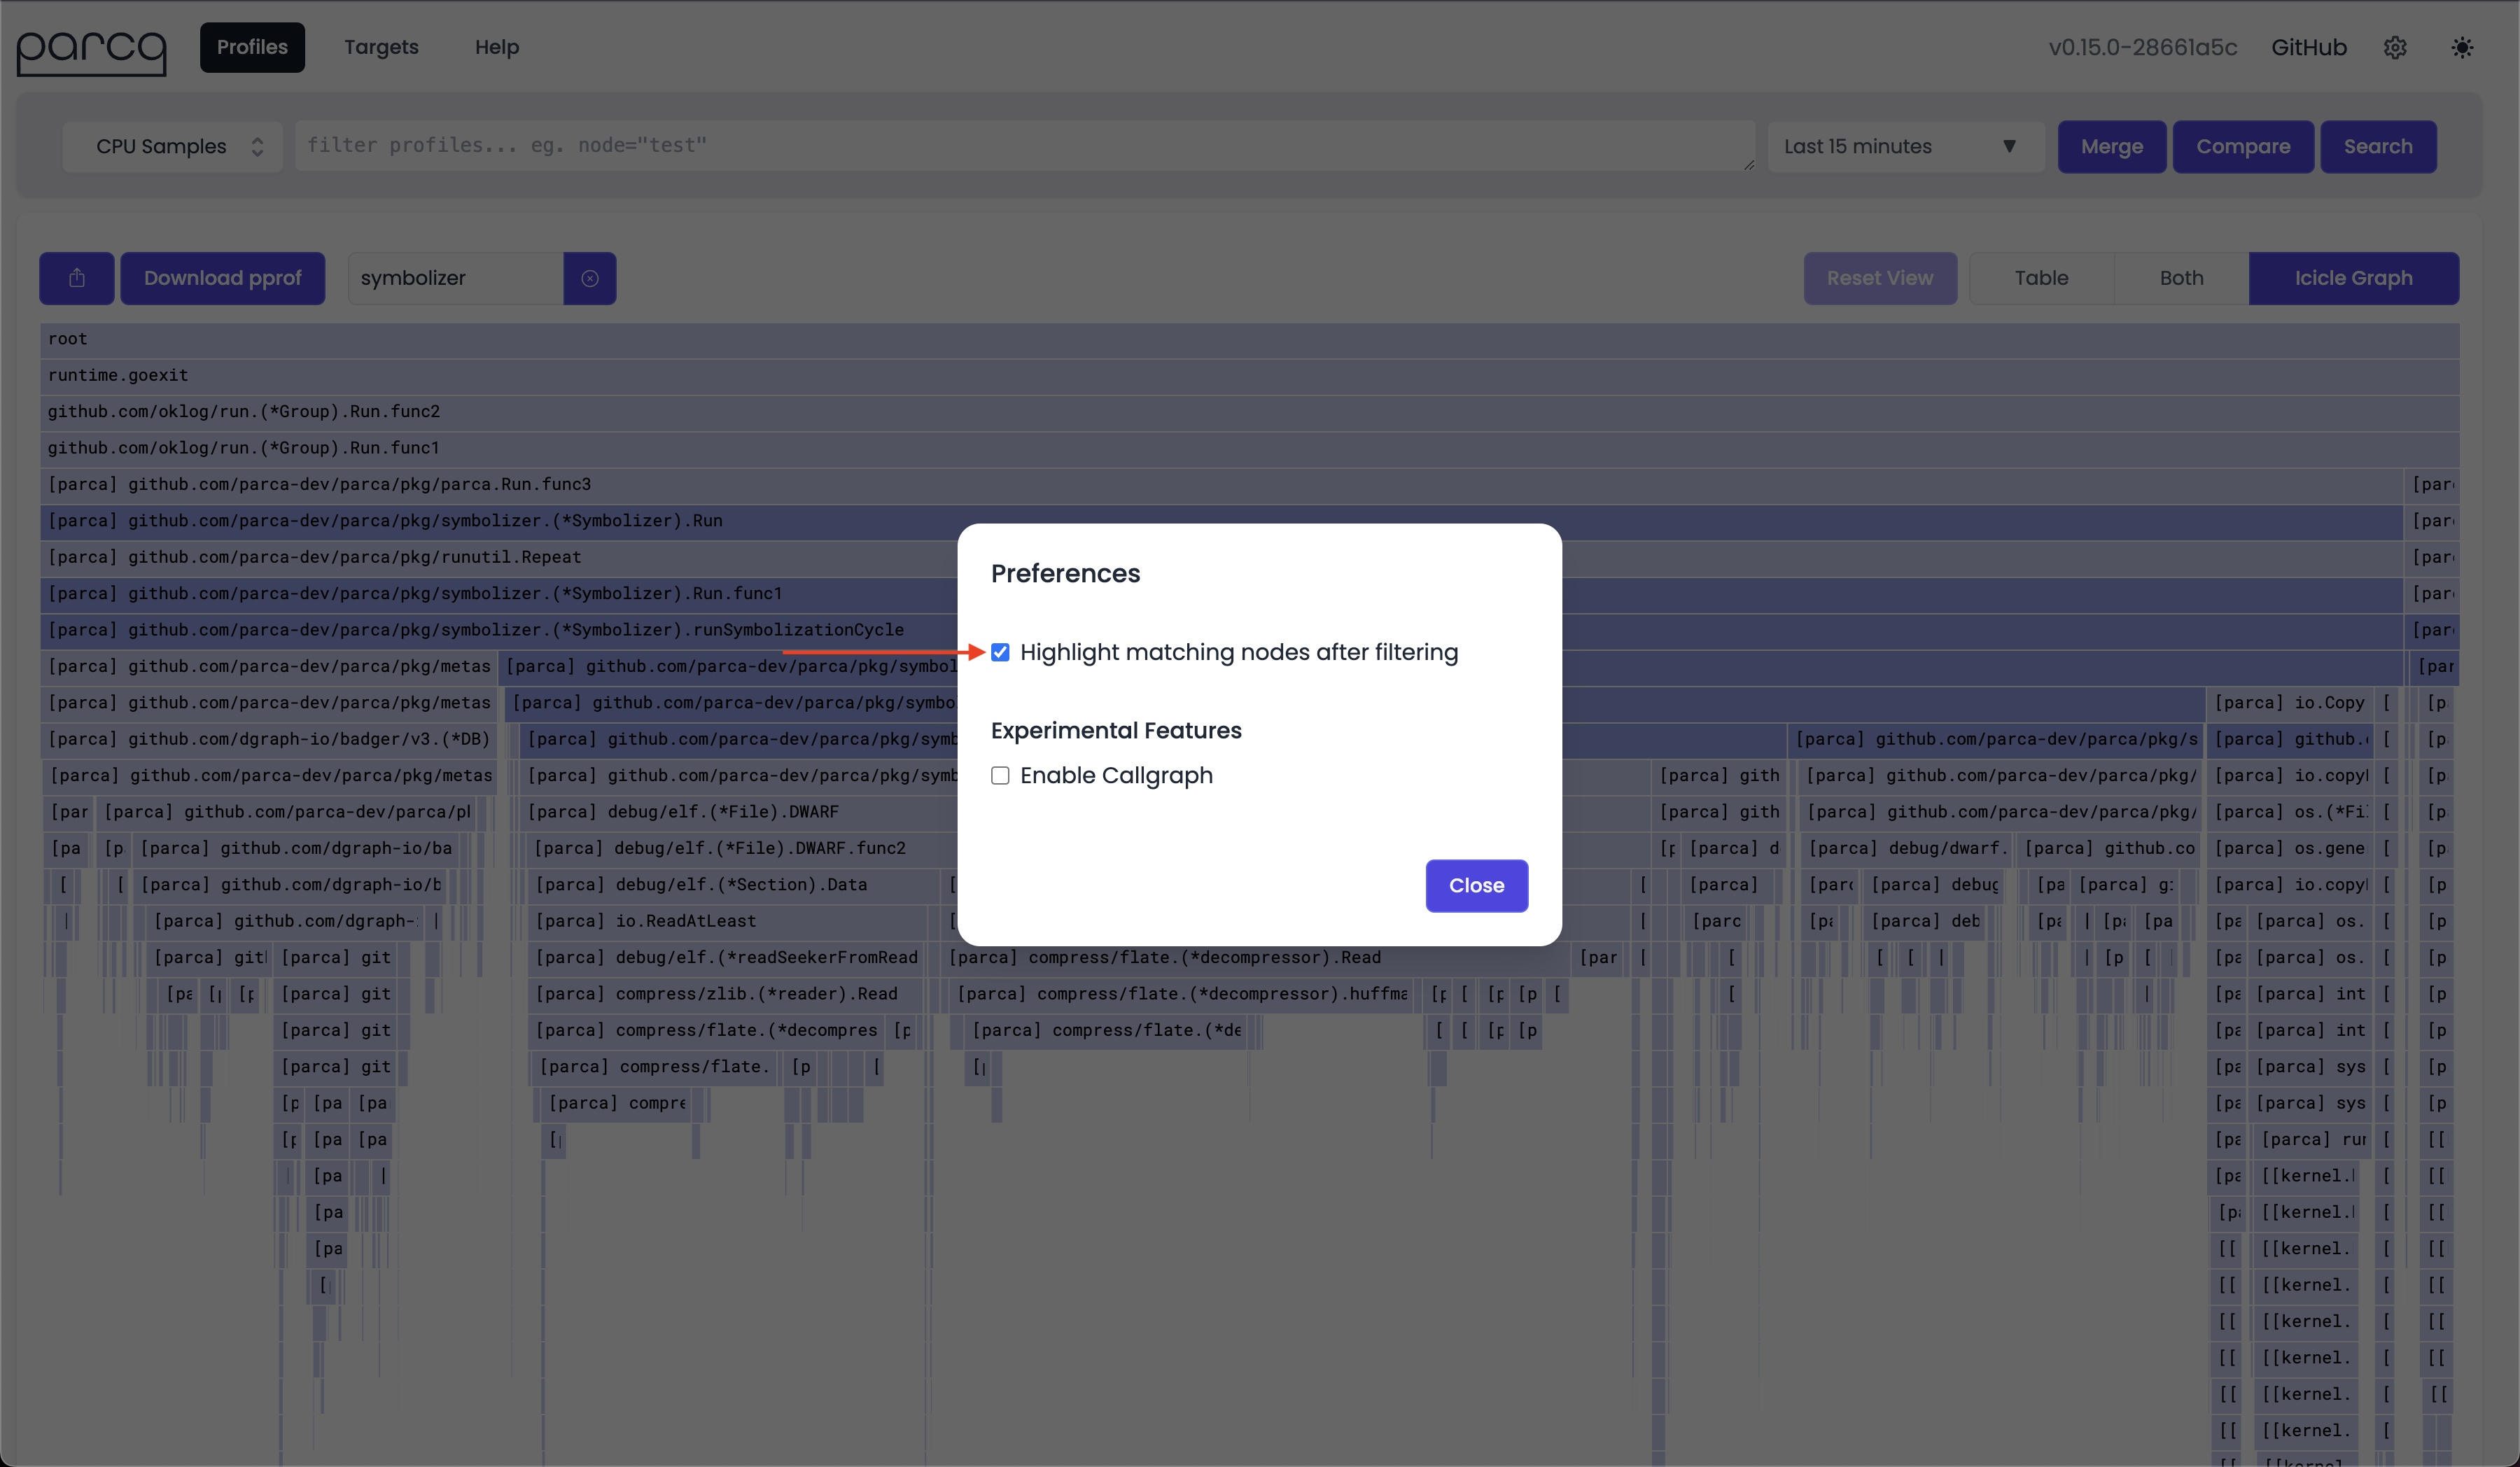Click the Compare button
Image resolution: width=2520 pixels, height=1467 pixels.
coord(2243,146)
